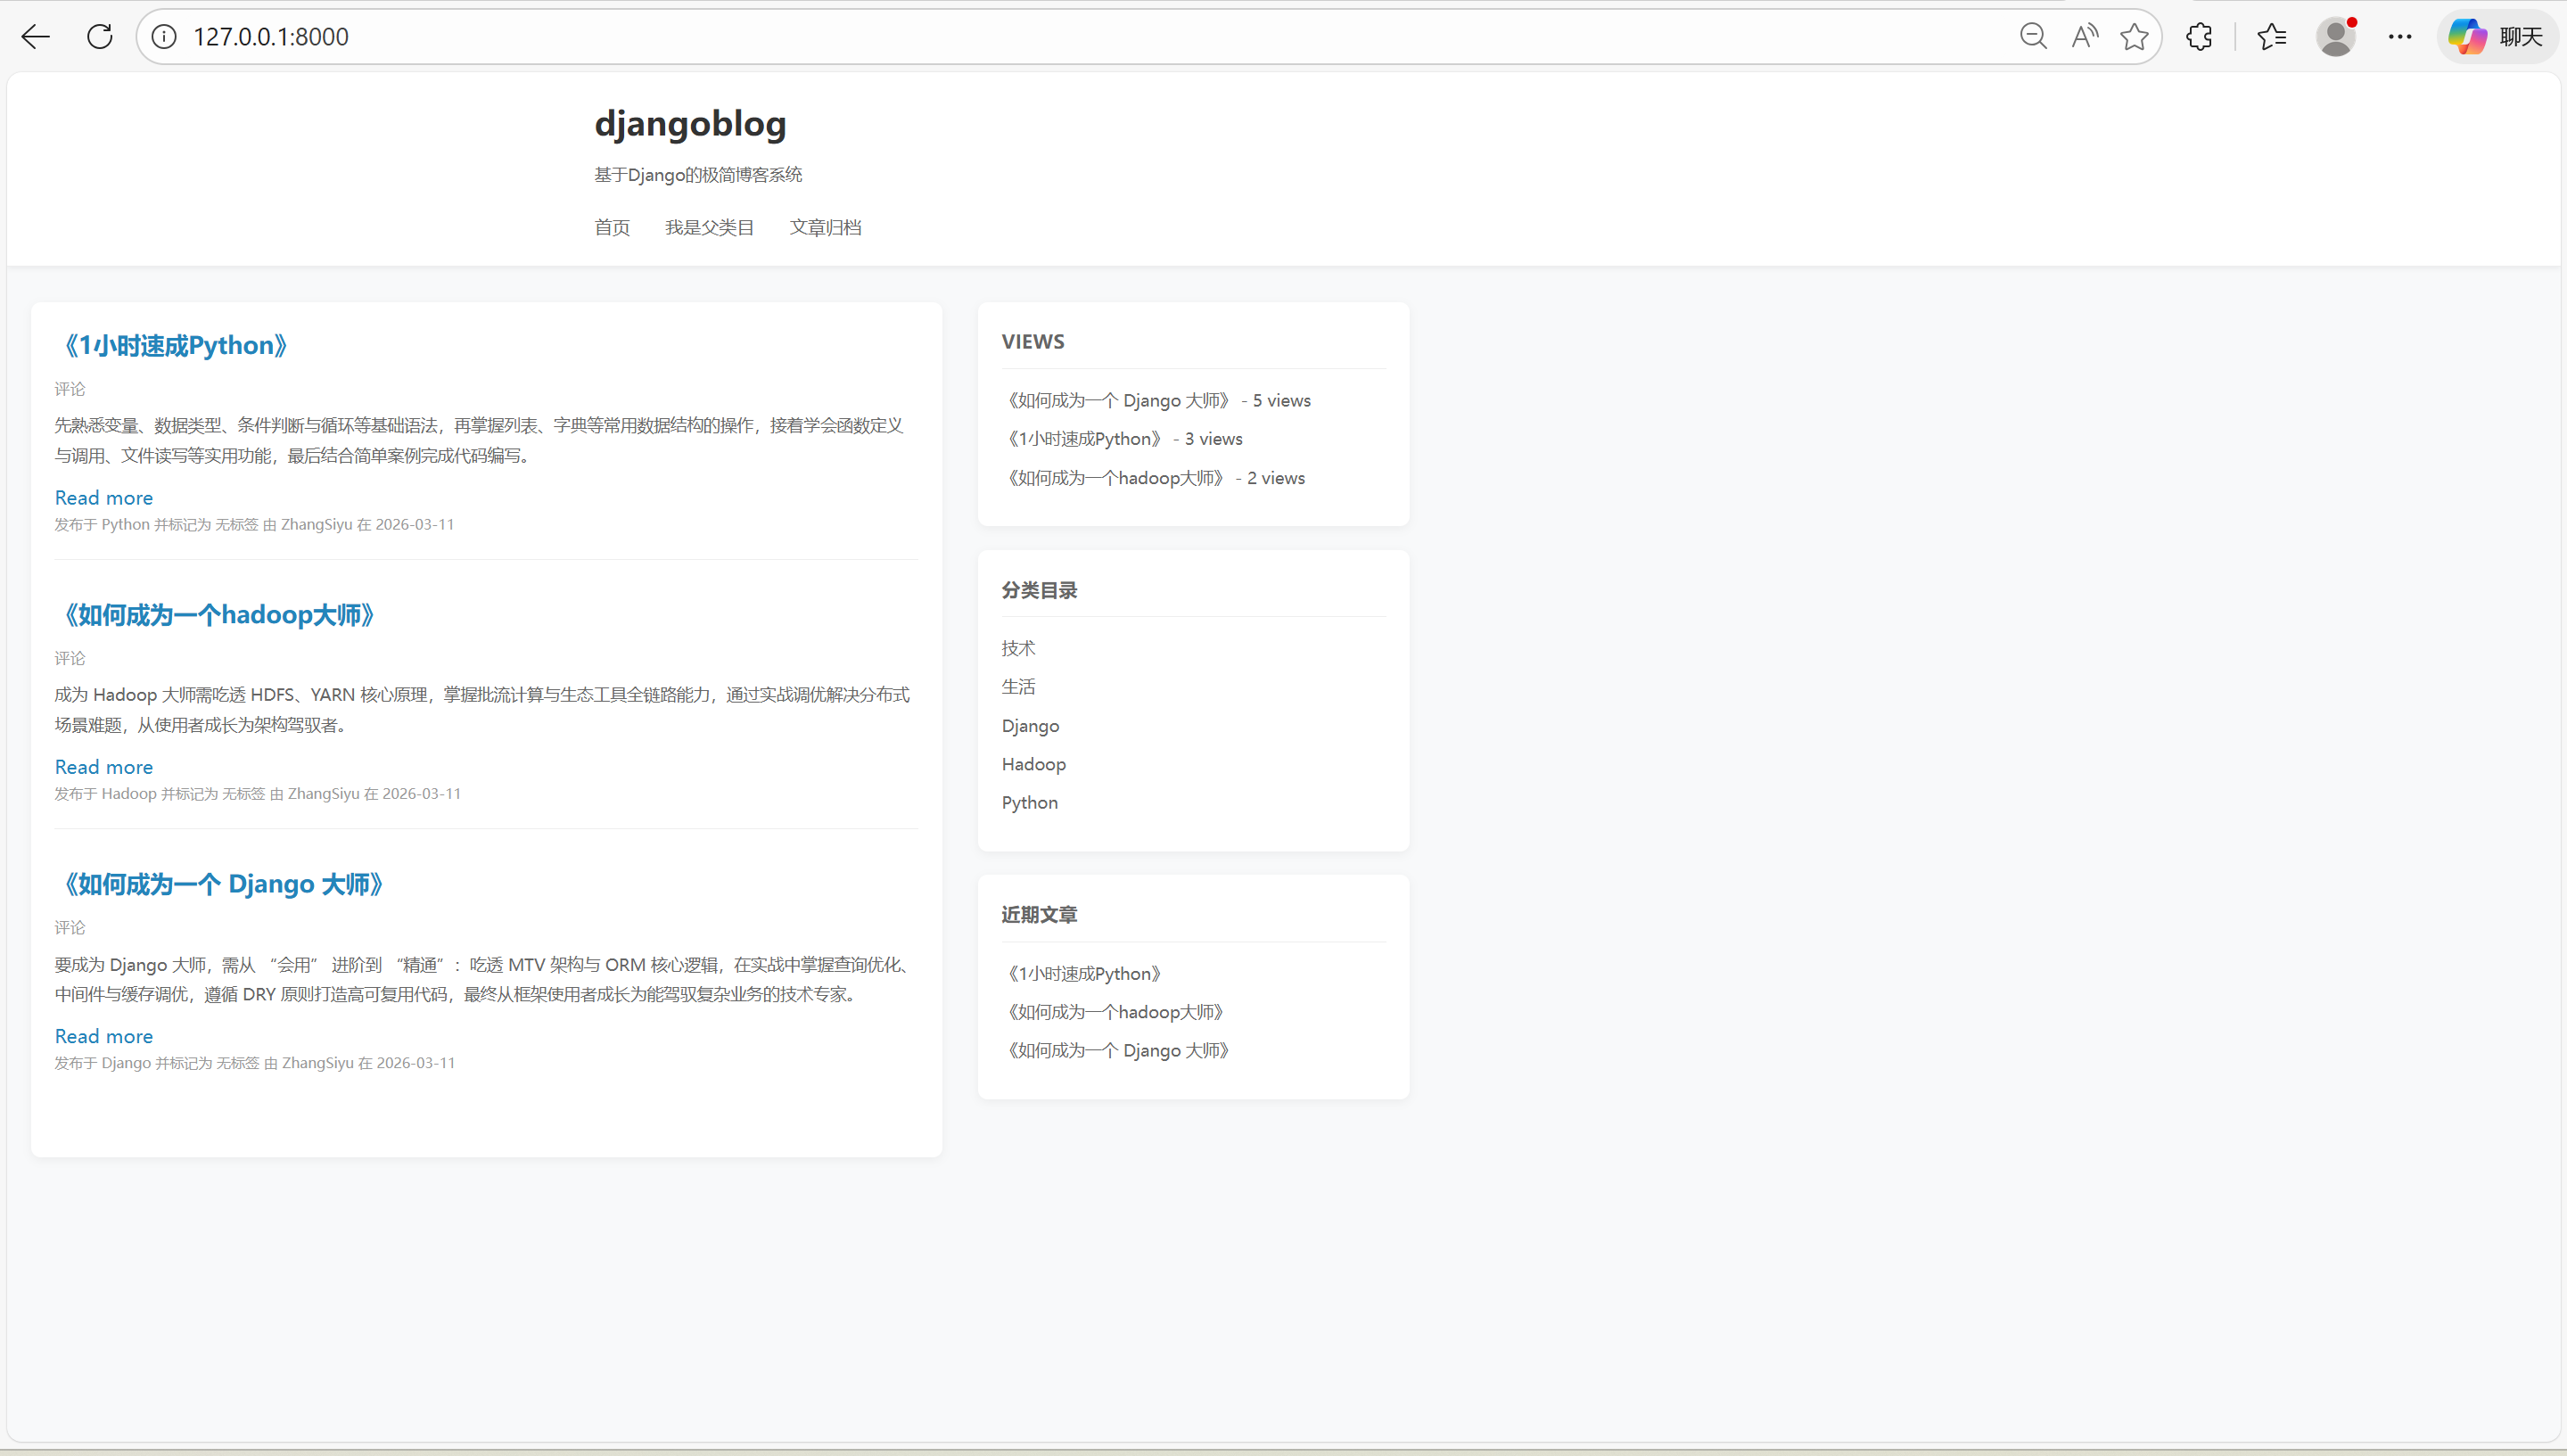Open the Copilot 聊天 button

coord(2497,37)
